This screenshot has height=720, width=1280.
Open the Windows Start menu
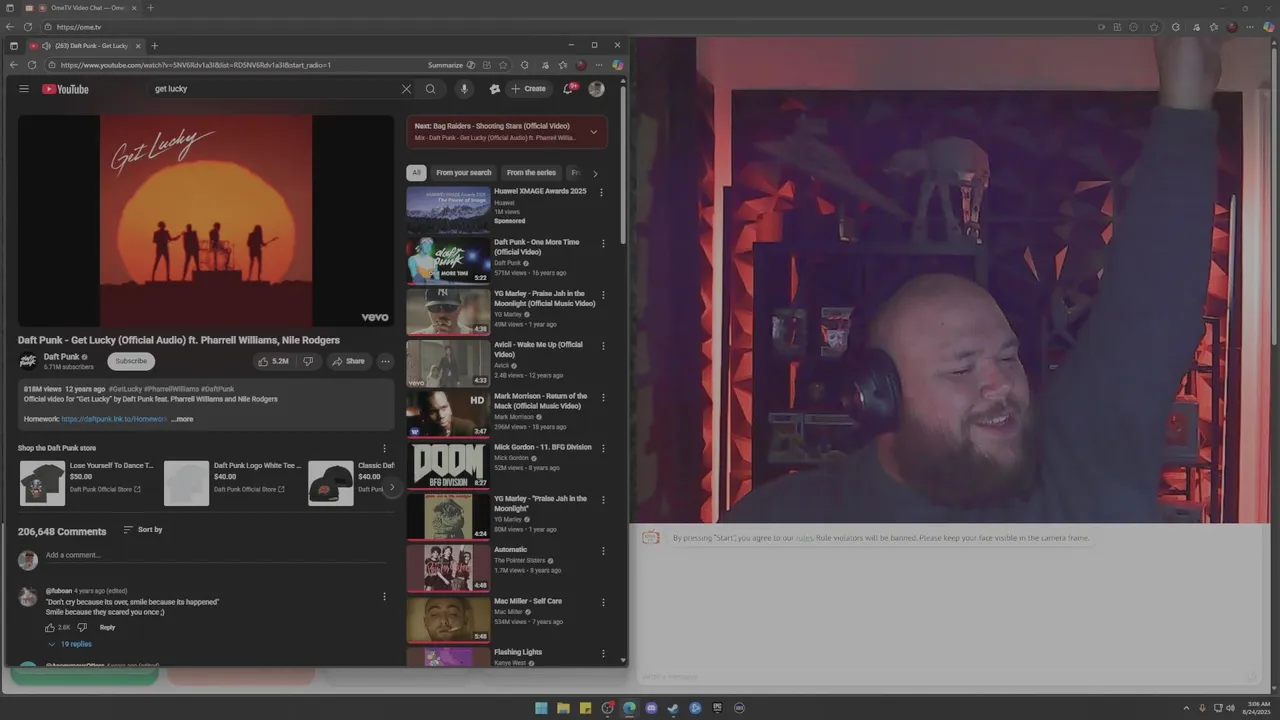click(541, 708)
